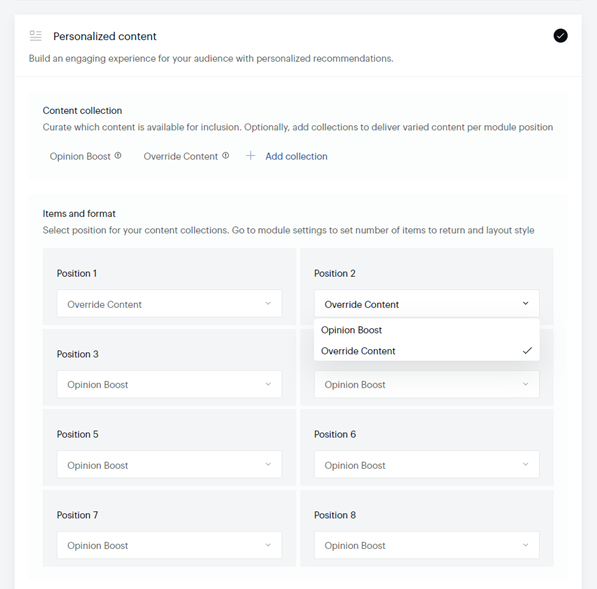597x589 pixels.
Task: Toggle the black checkmark circle for Personalized content
Action: click(x=560, y=36)
